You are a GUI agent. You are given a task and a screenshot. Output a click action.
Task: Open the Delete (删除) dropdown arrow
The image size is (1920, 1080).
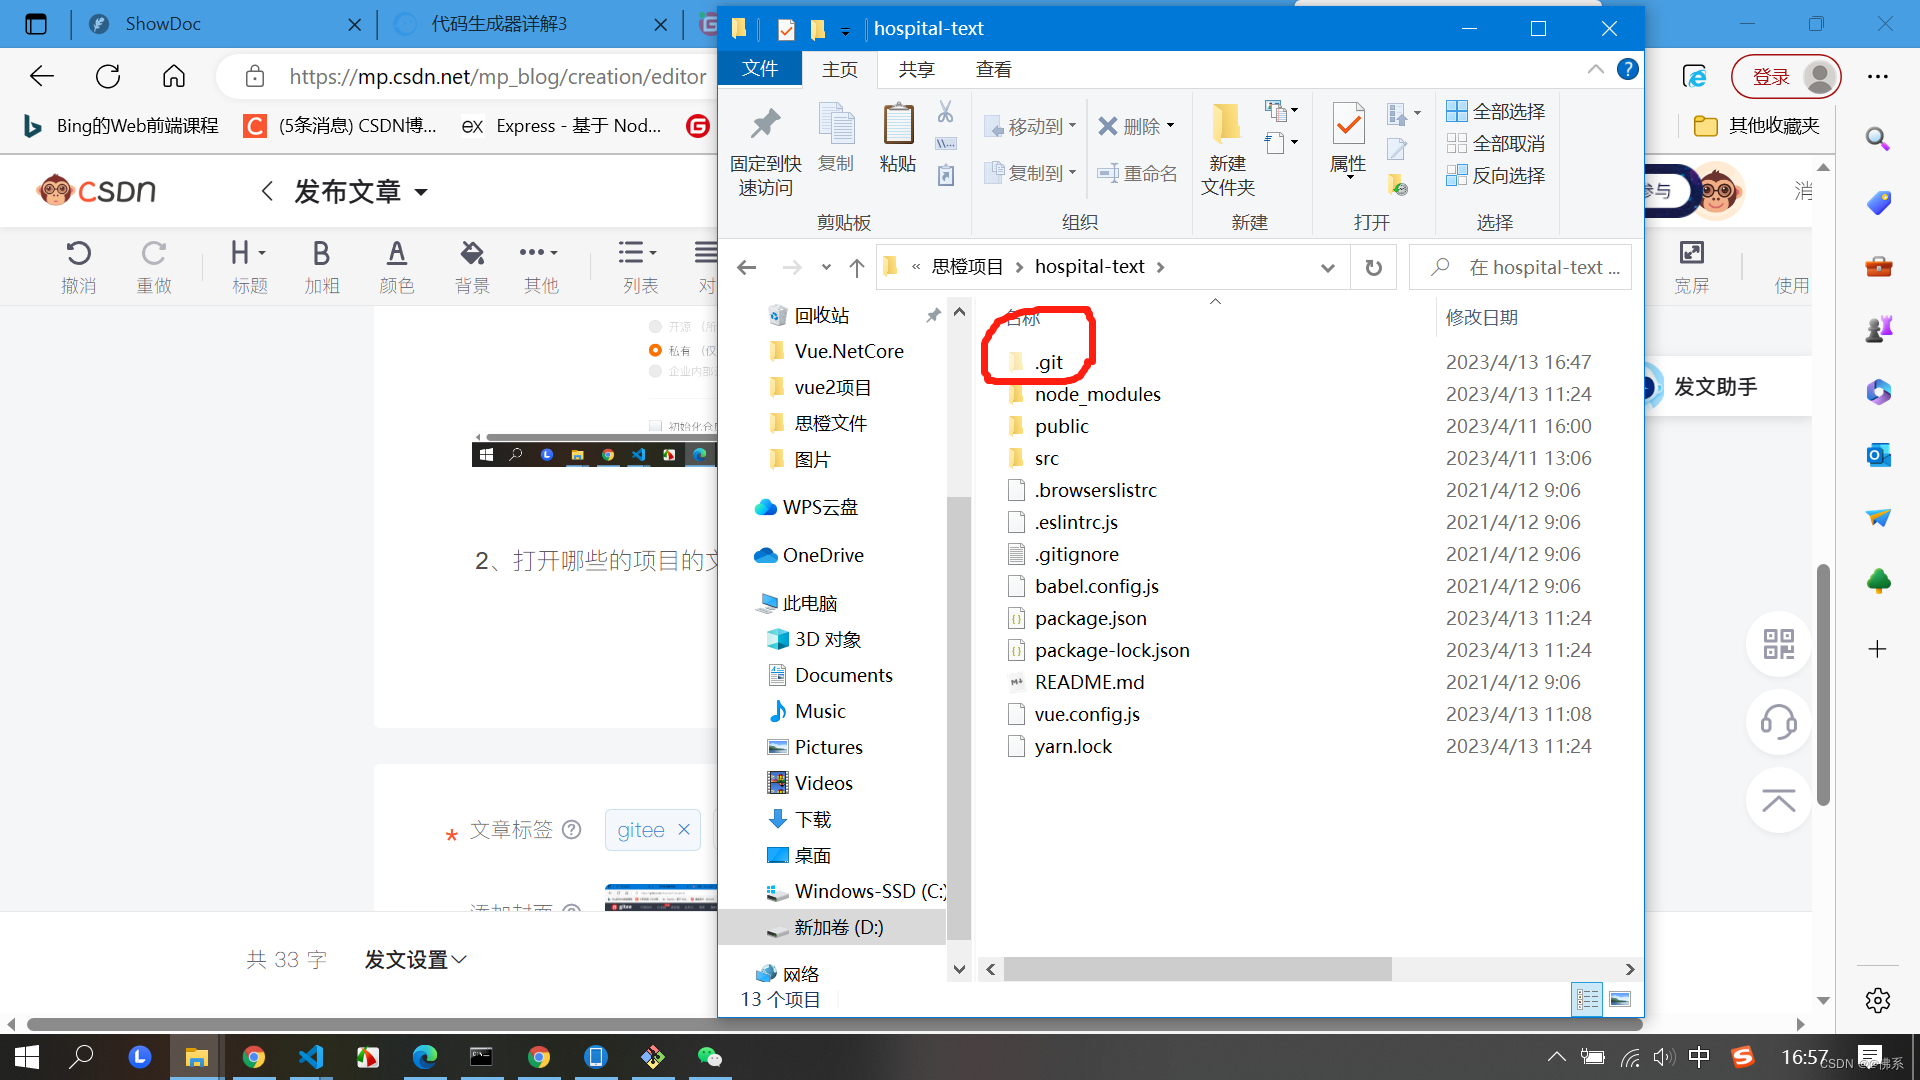pos(1171,126)
